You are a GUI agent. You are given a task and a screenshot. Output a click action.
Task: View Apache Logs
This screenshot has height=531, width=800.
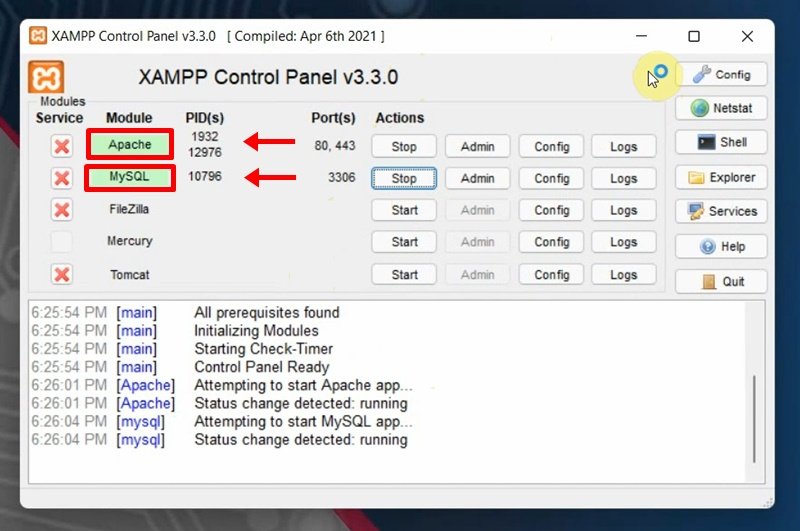(623, 146)
